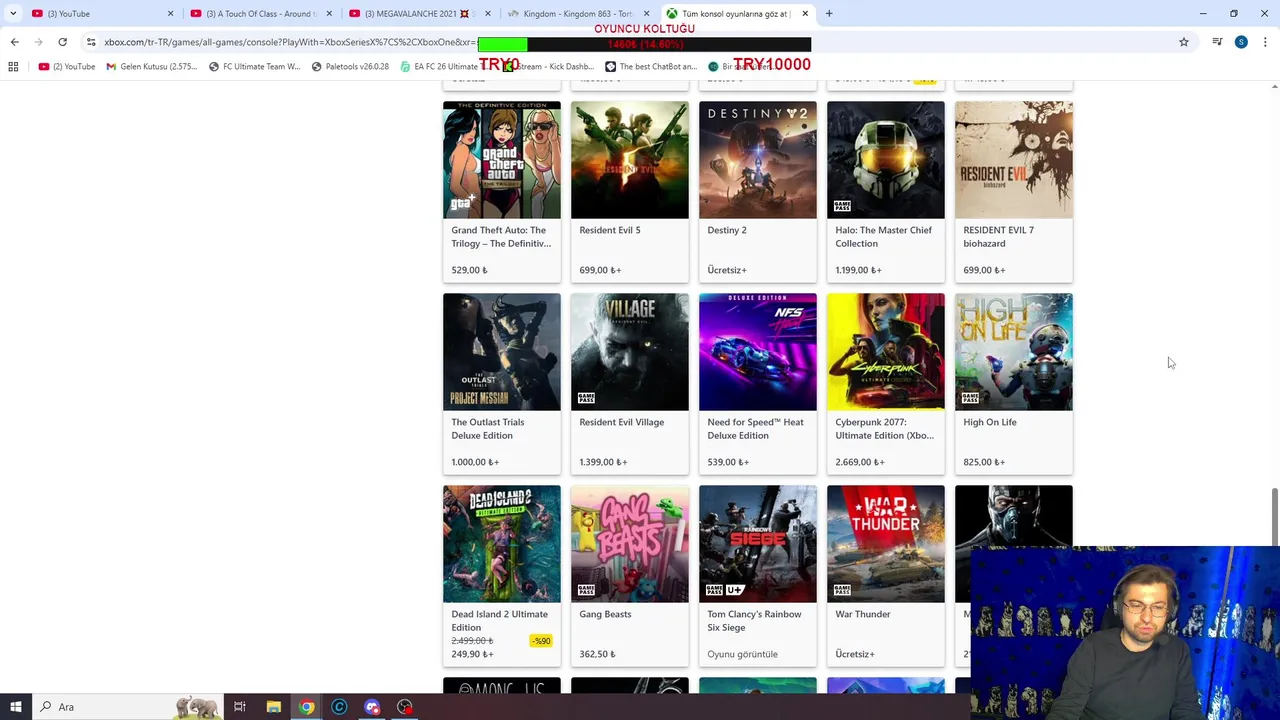Open Grand Theft Auto Trilogy game card

coord(502,191)
